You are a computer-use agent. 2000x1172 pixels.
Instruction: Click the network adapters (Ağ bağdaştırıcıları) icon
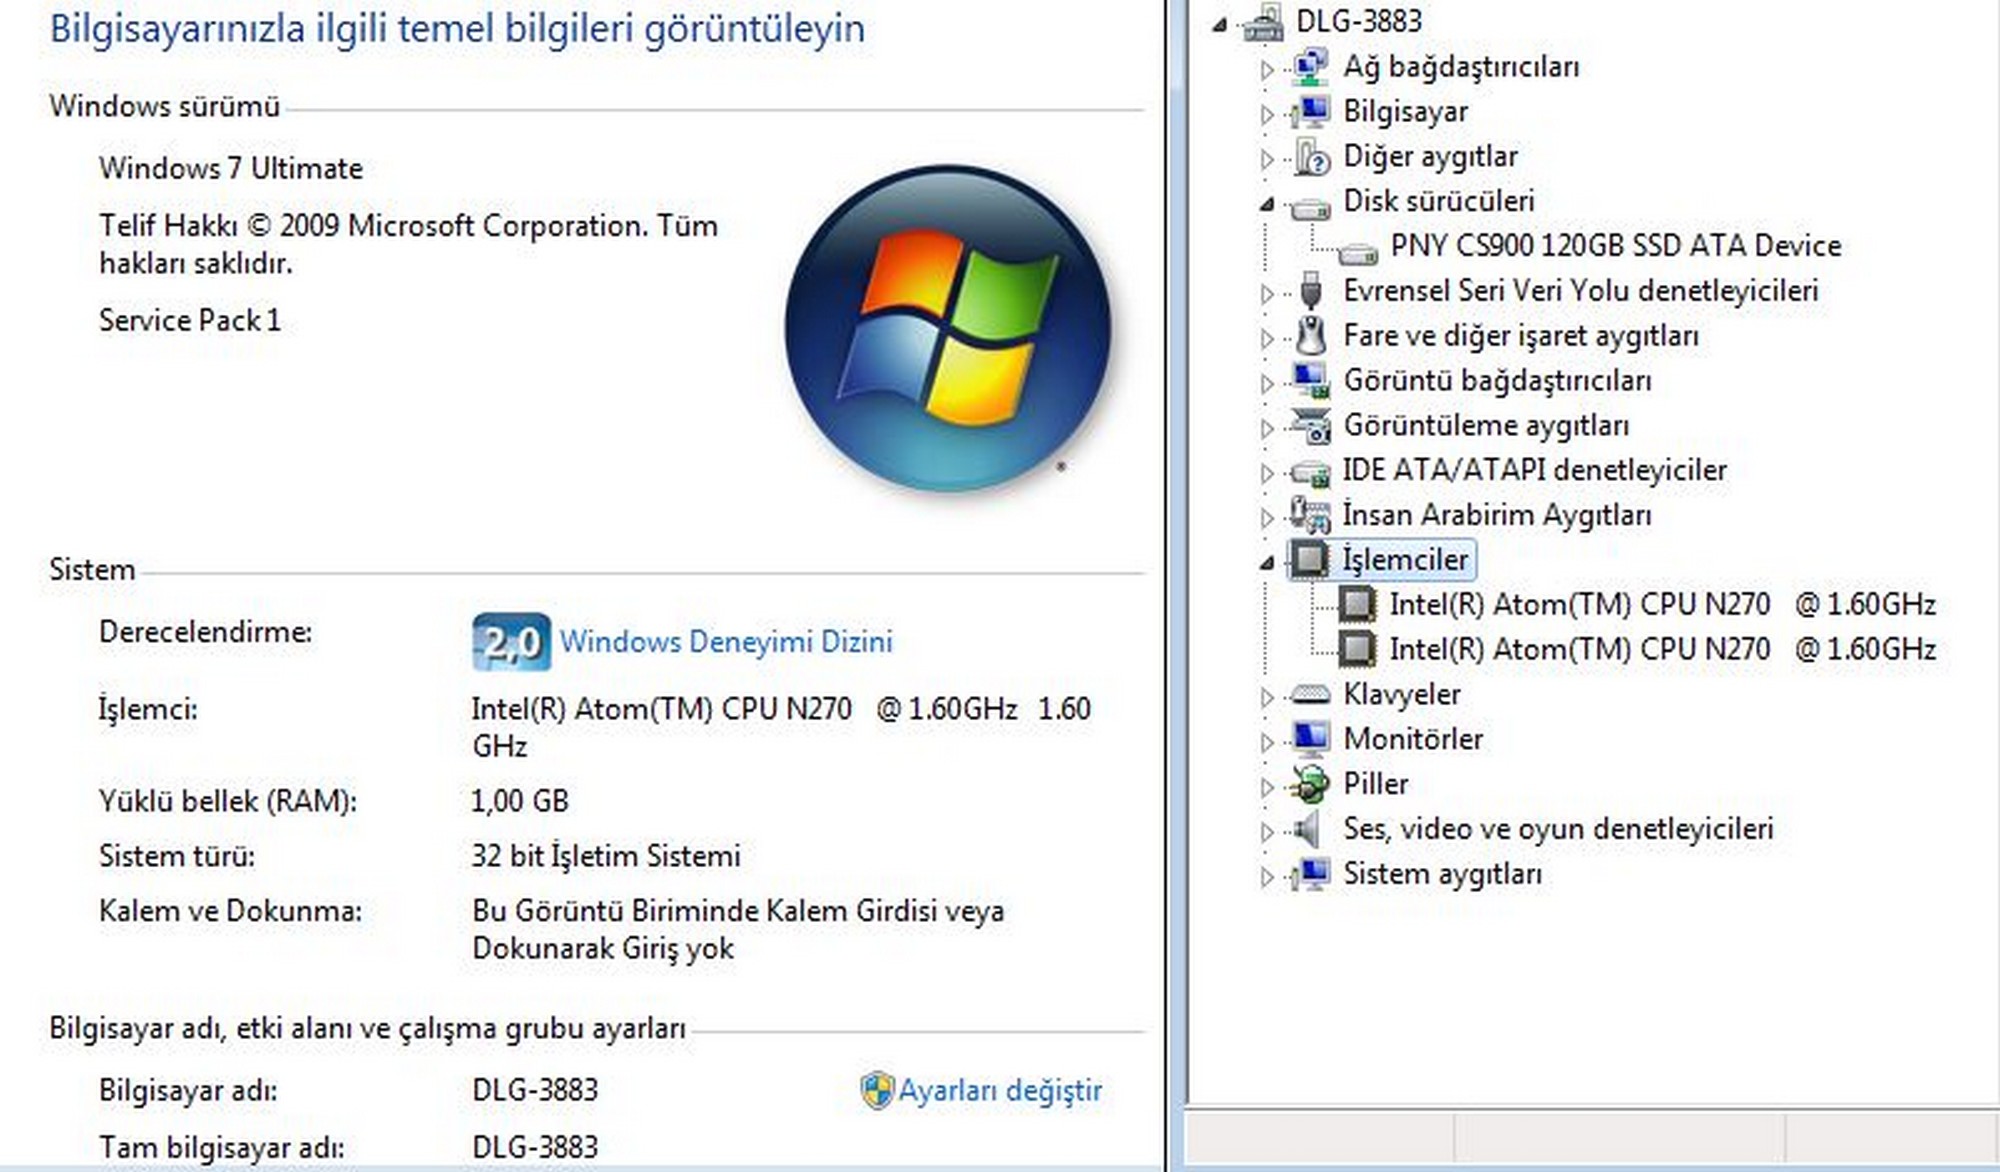pyautogui.click(x=1310, y=67)
